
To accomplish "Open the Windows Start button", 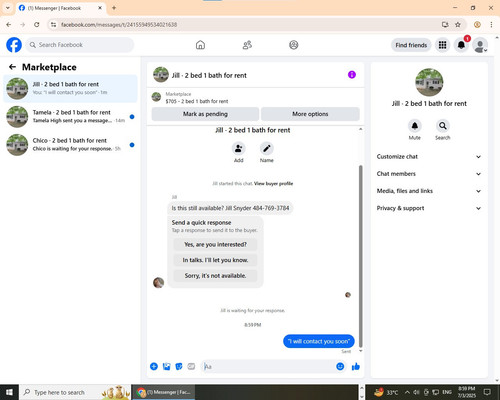I will click(9, 392).
